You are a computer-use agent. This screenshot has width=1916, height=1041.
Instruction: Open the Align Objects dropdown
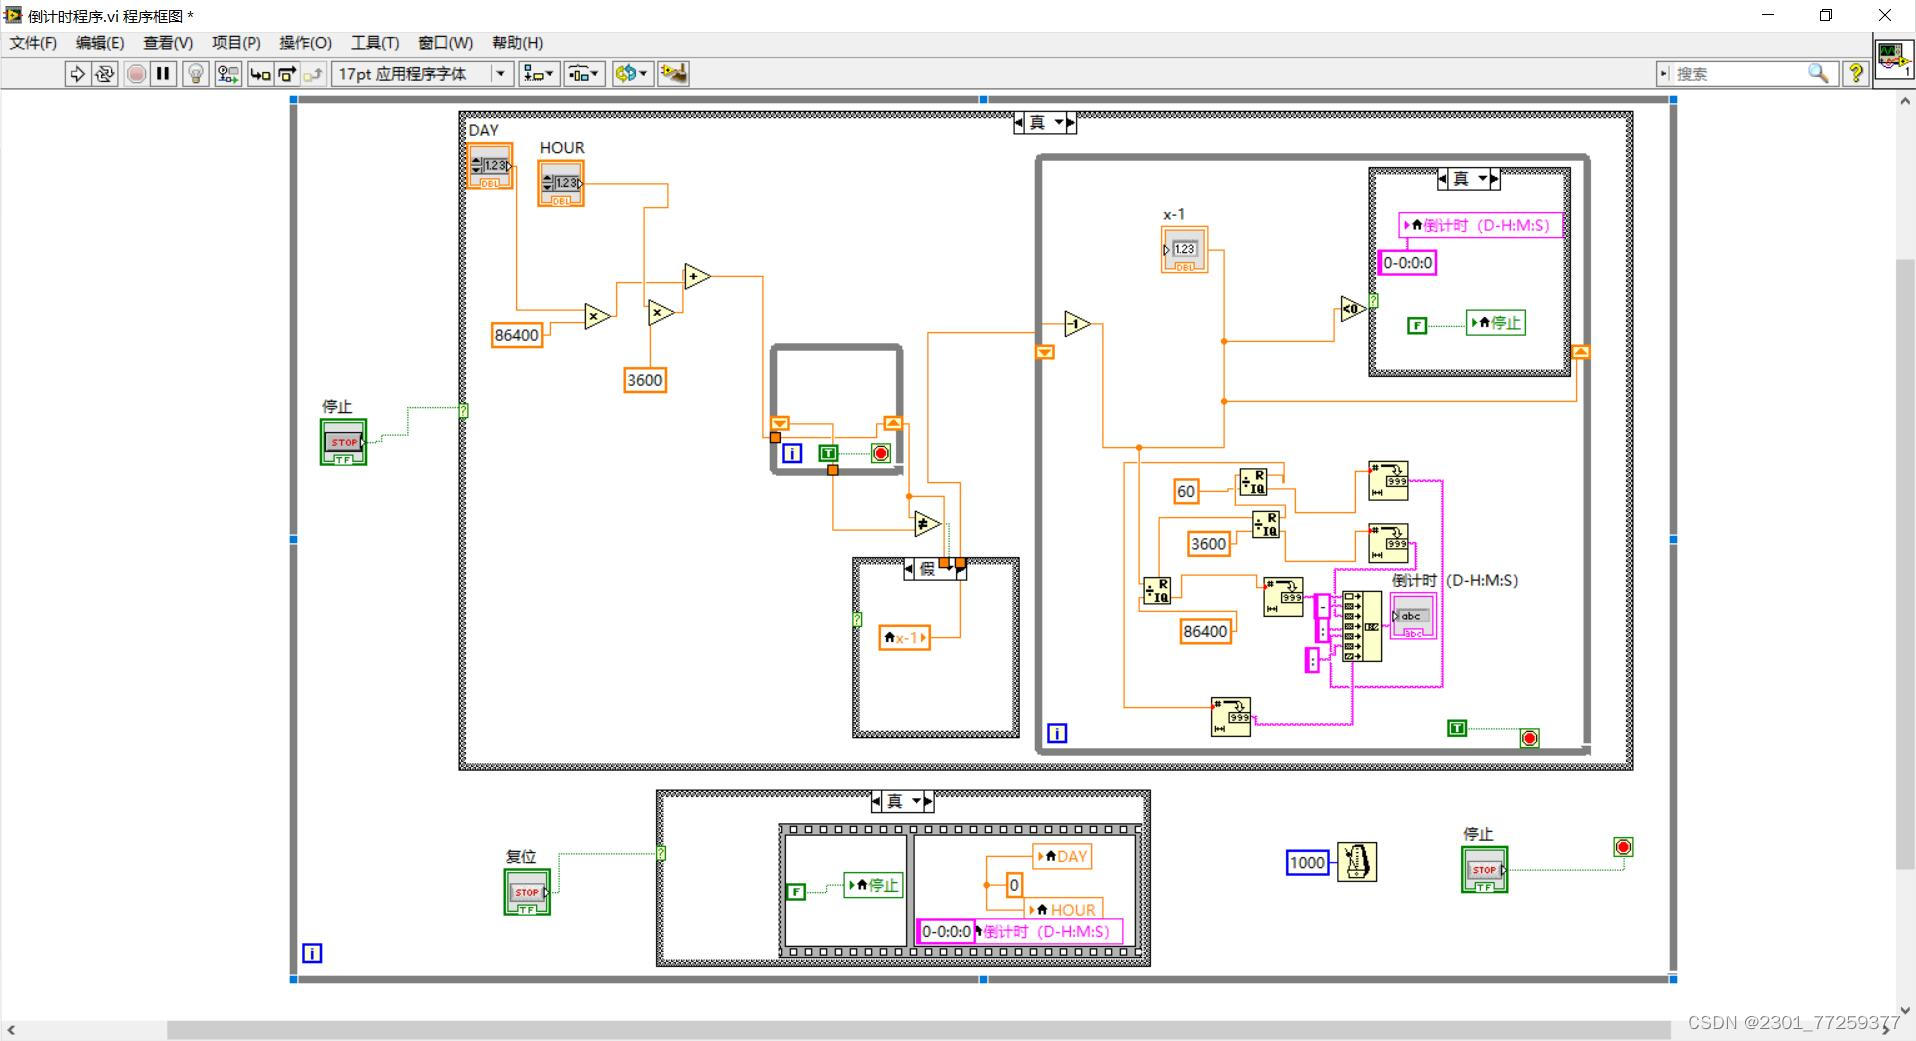coord(538,74)
